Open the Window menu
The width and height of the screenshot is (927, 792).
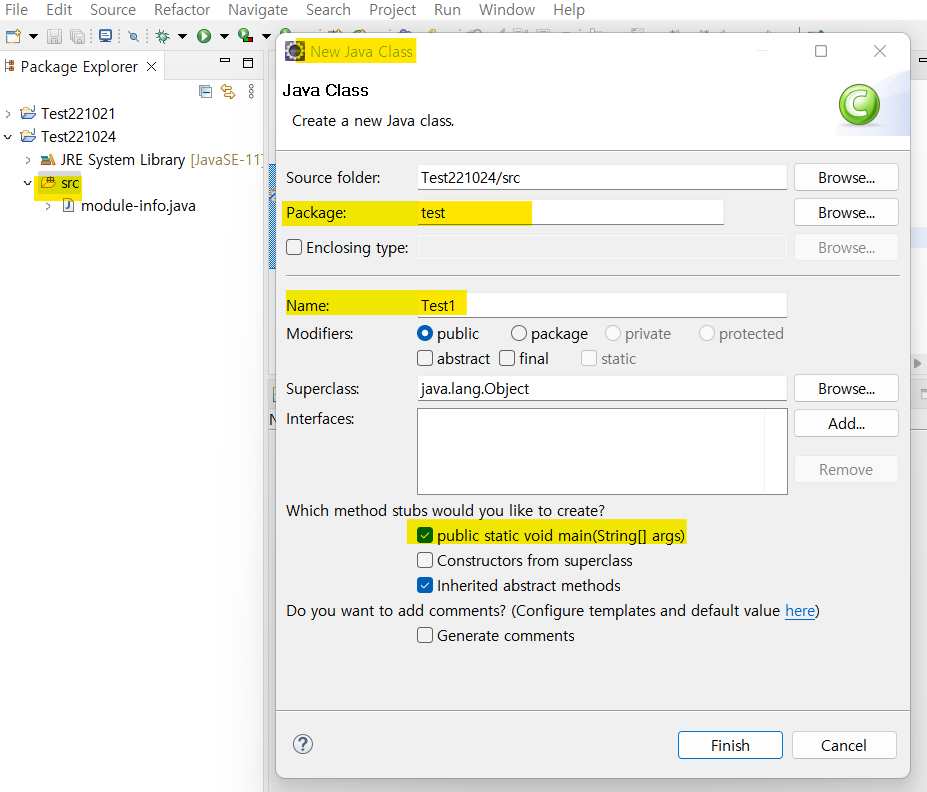point(507,10)
